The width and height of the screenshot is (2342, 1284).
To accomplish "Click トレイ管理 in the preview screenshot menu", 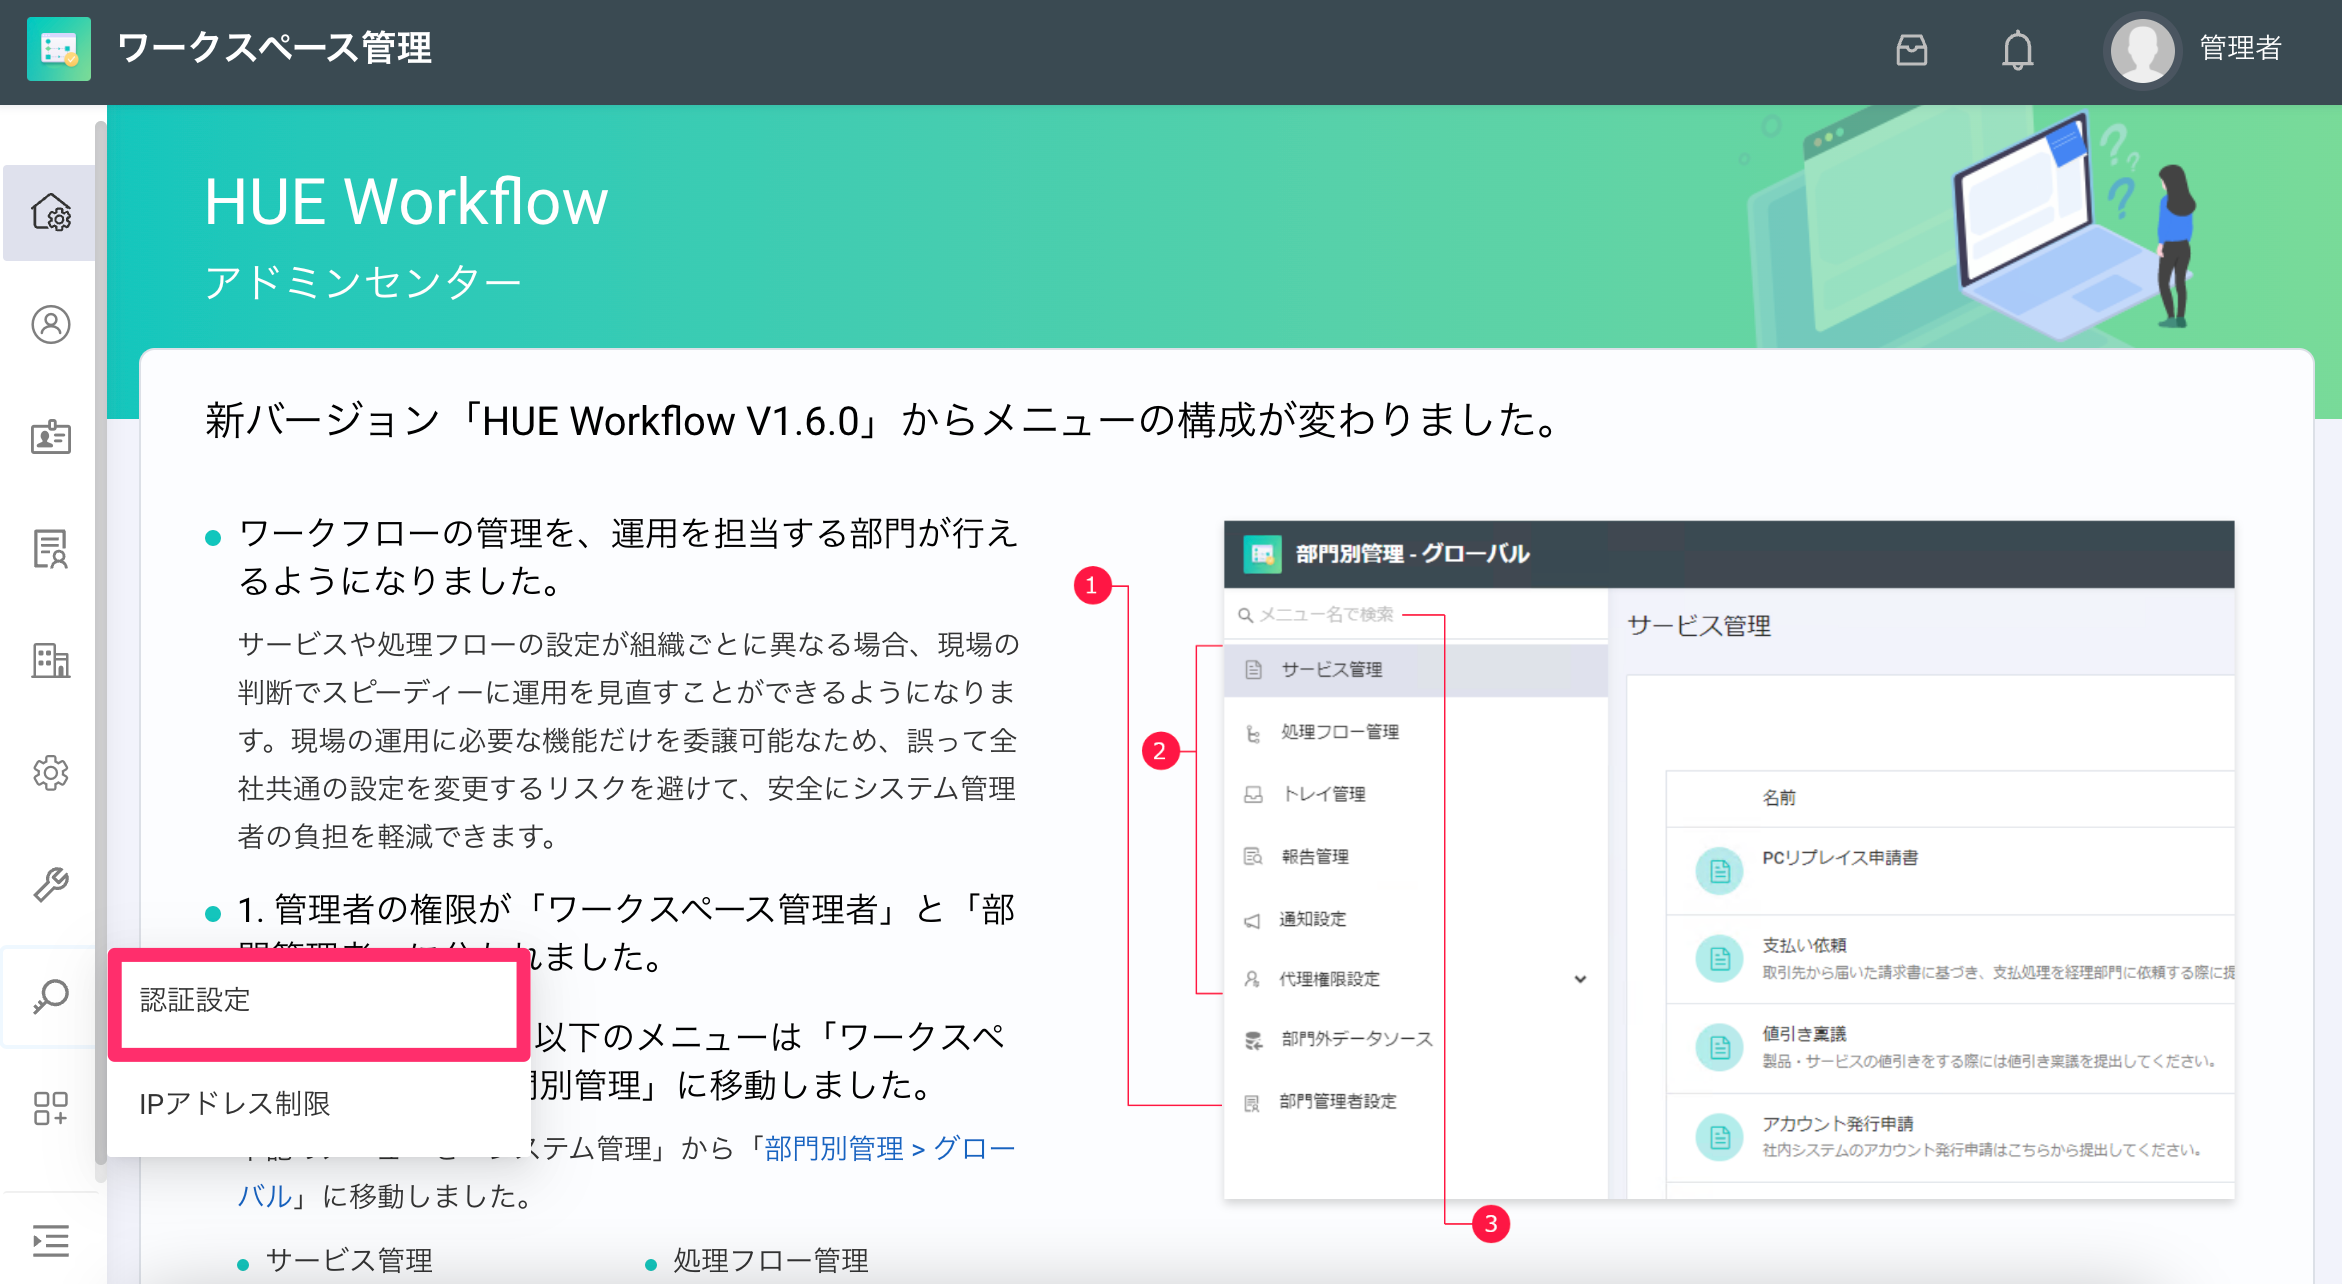I will click(1324, 794).
